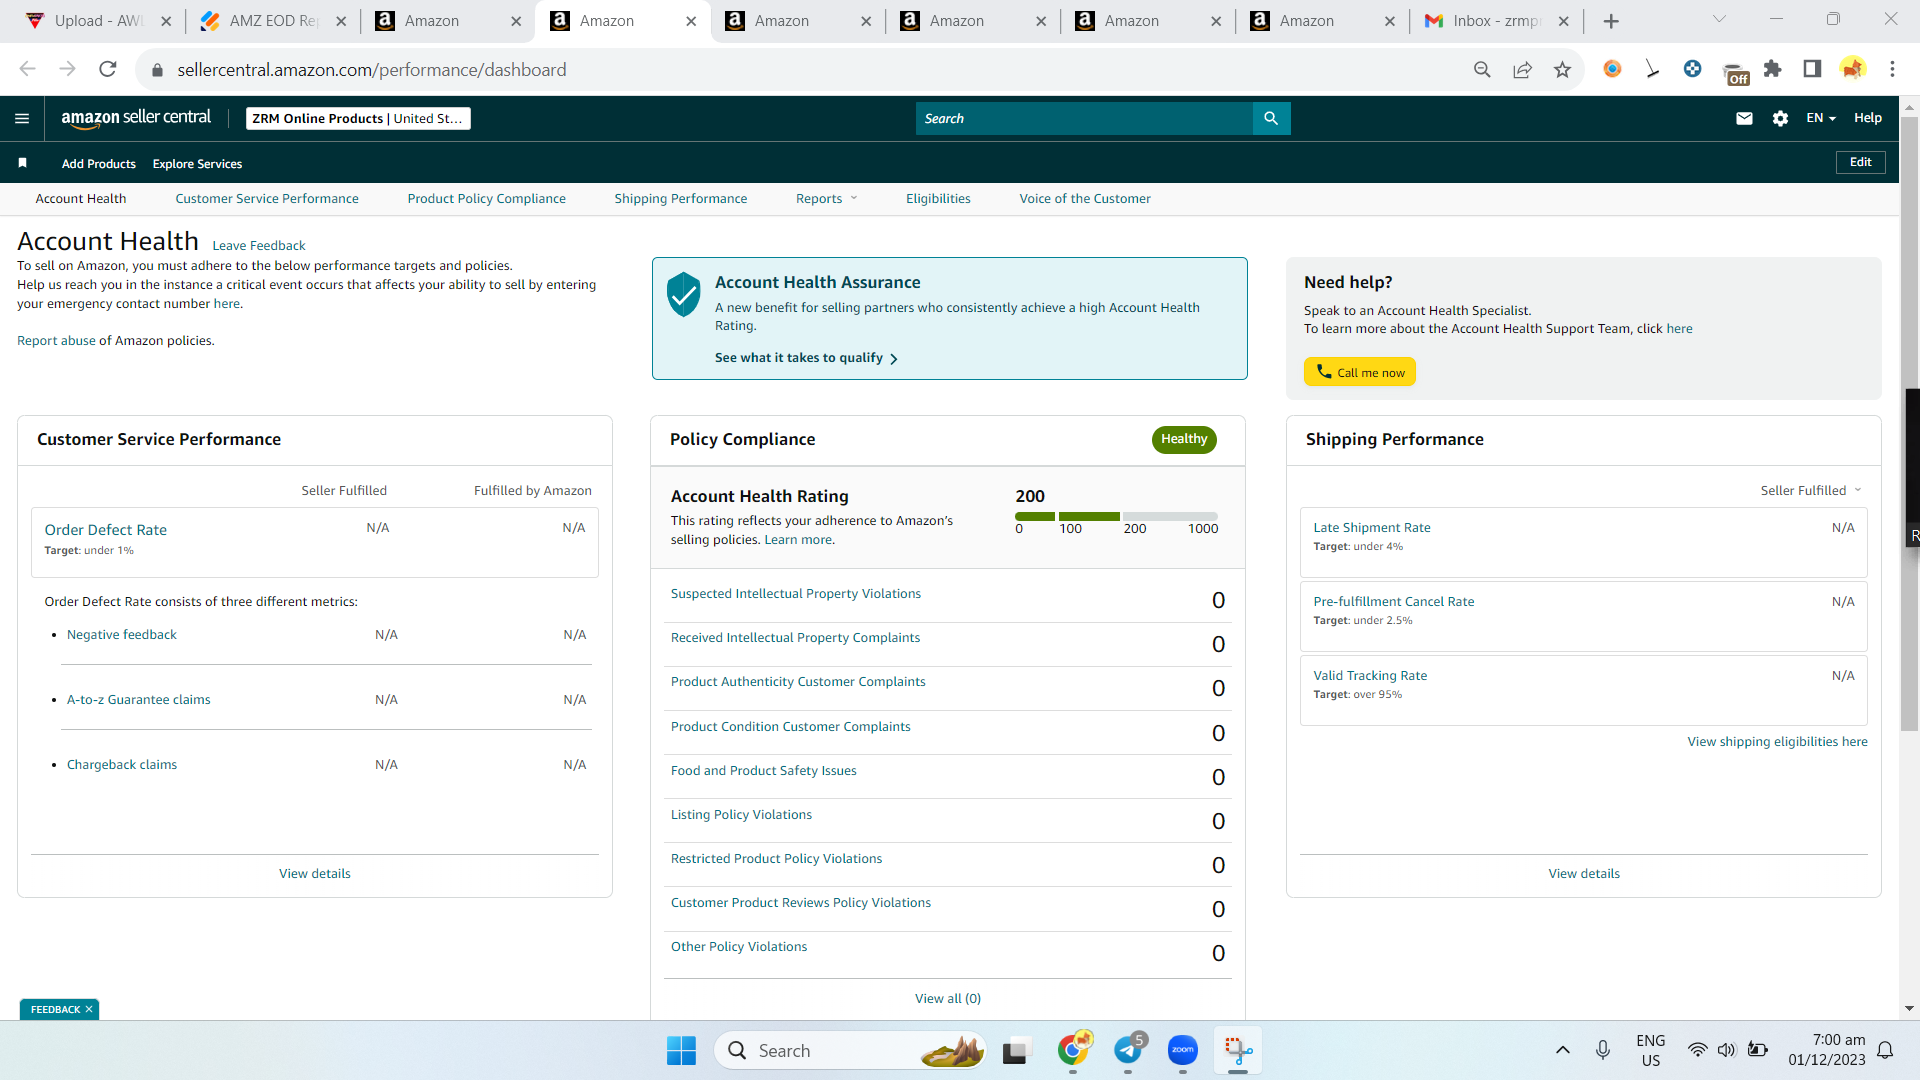
Task: Share this page from address bar
Action: [1522, 69]
